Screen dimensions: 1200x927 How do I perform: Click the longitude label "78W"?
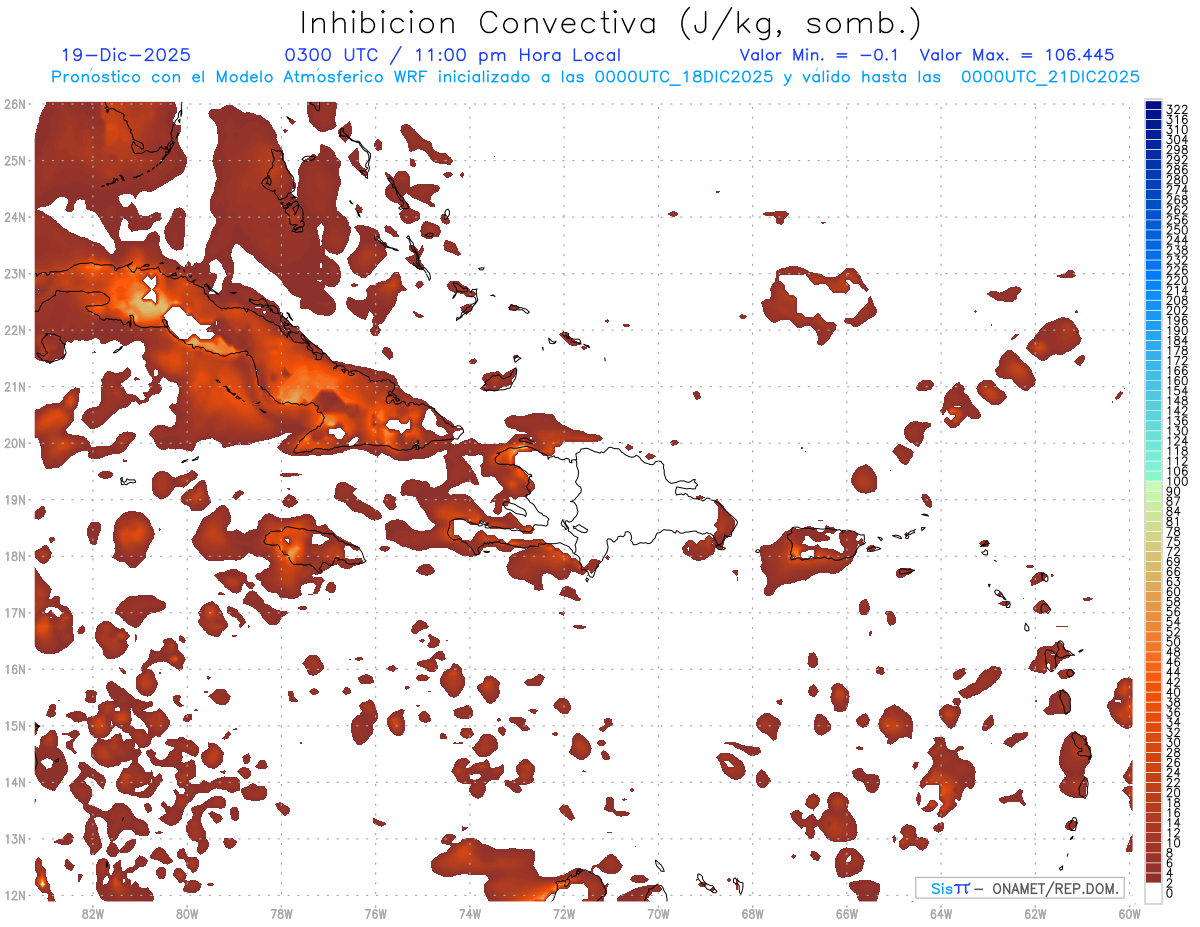click(281, 912)
